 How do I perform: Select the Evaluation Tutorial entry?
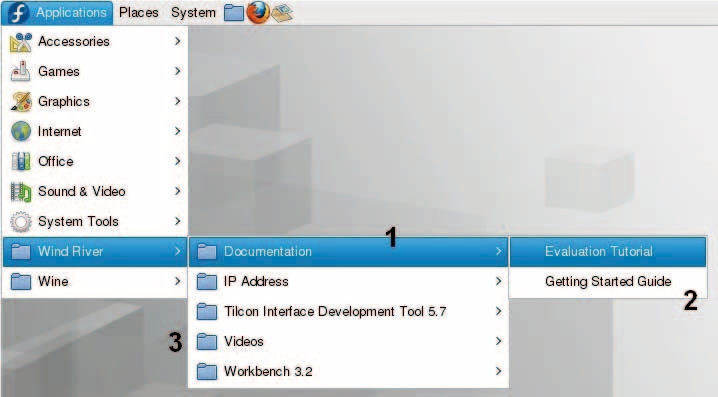point(608,251)
